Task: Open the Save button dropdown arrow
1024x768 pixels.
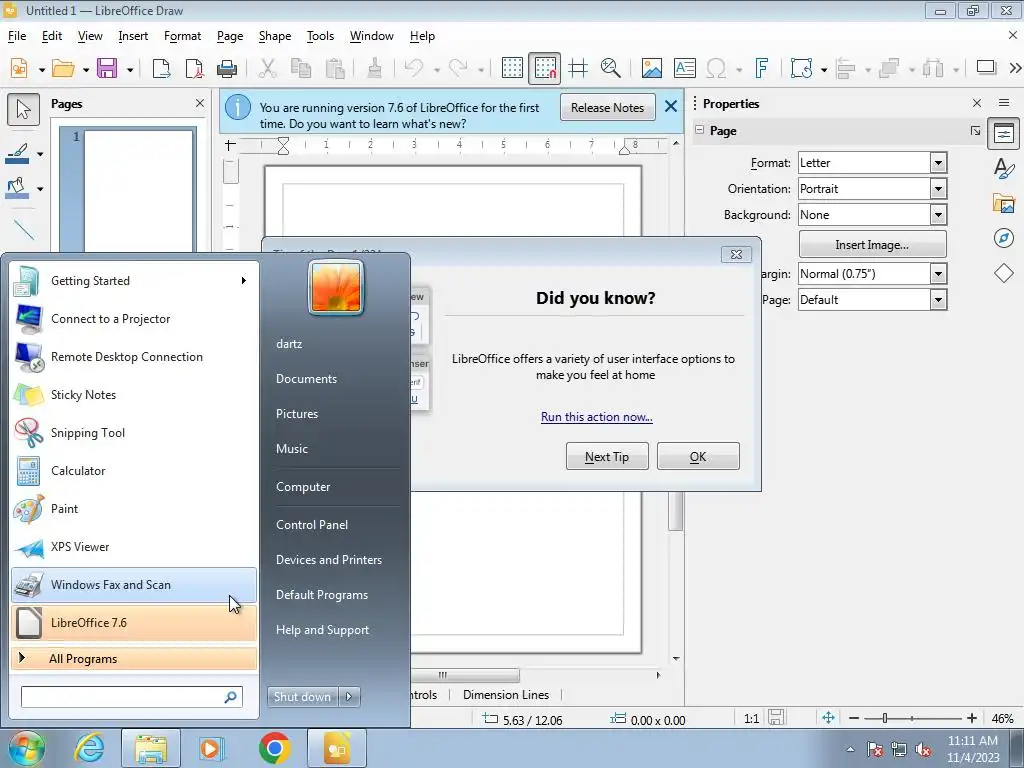Action: click(x=129, y=69)
